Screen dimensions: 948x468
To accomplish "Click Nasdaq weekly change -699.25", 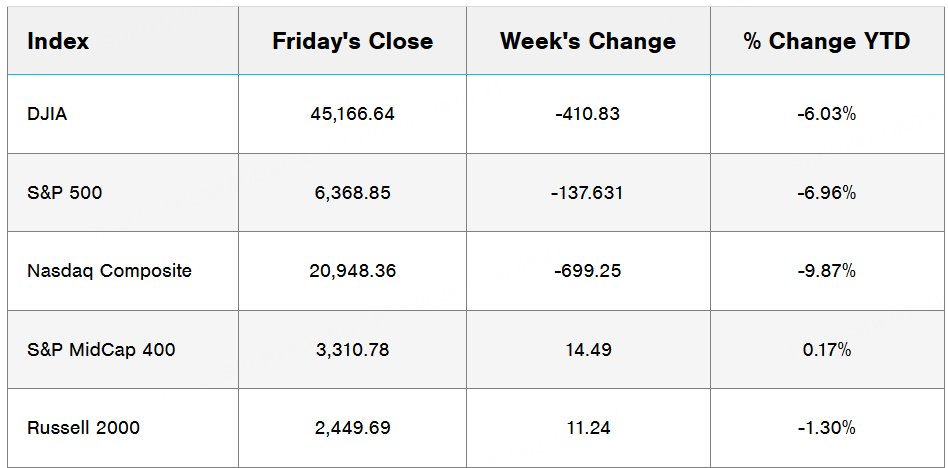I will coord(587,271).
